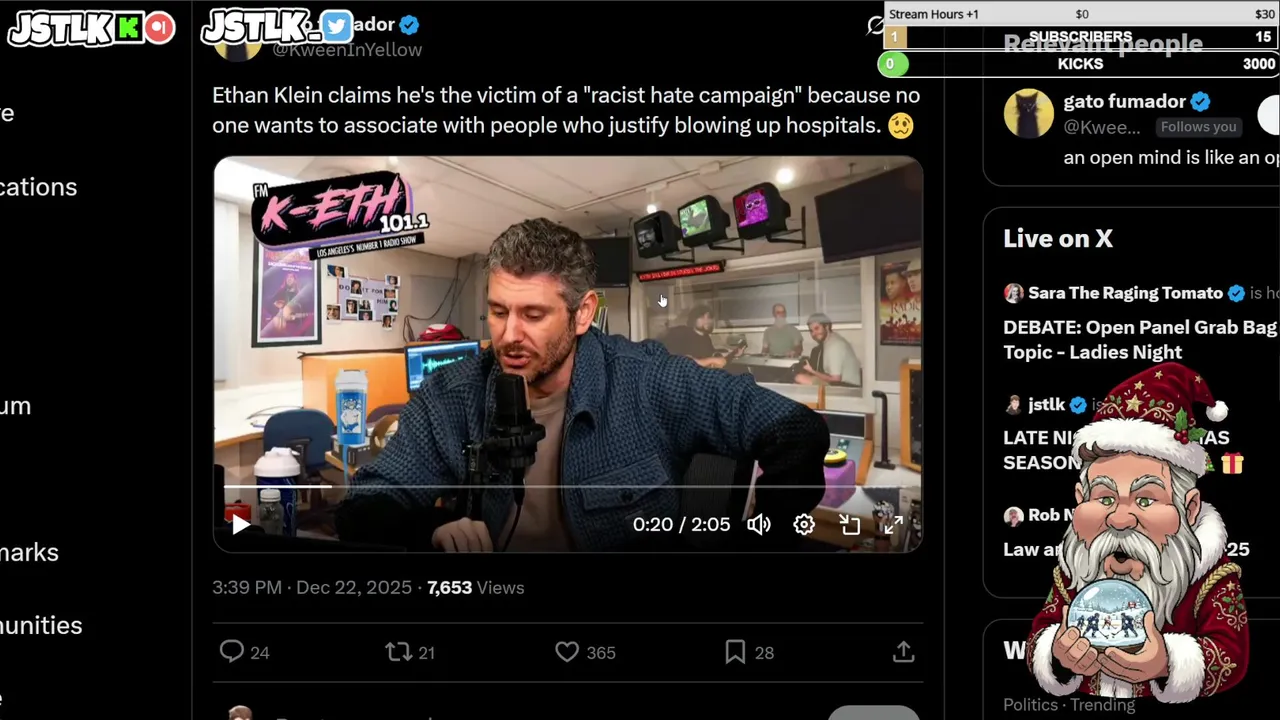The image size is (1280, 720).
Task: Join Sara The Raging Tomato debate space
Action: coord(1141,322)
